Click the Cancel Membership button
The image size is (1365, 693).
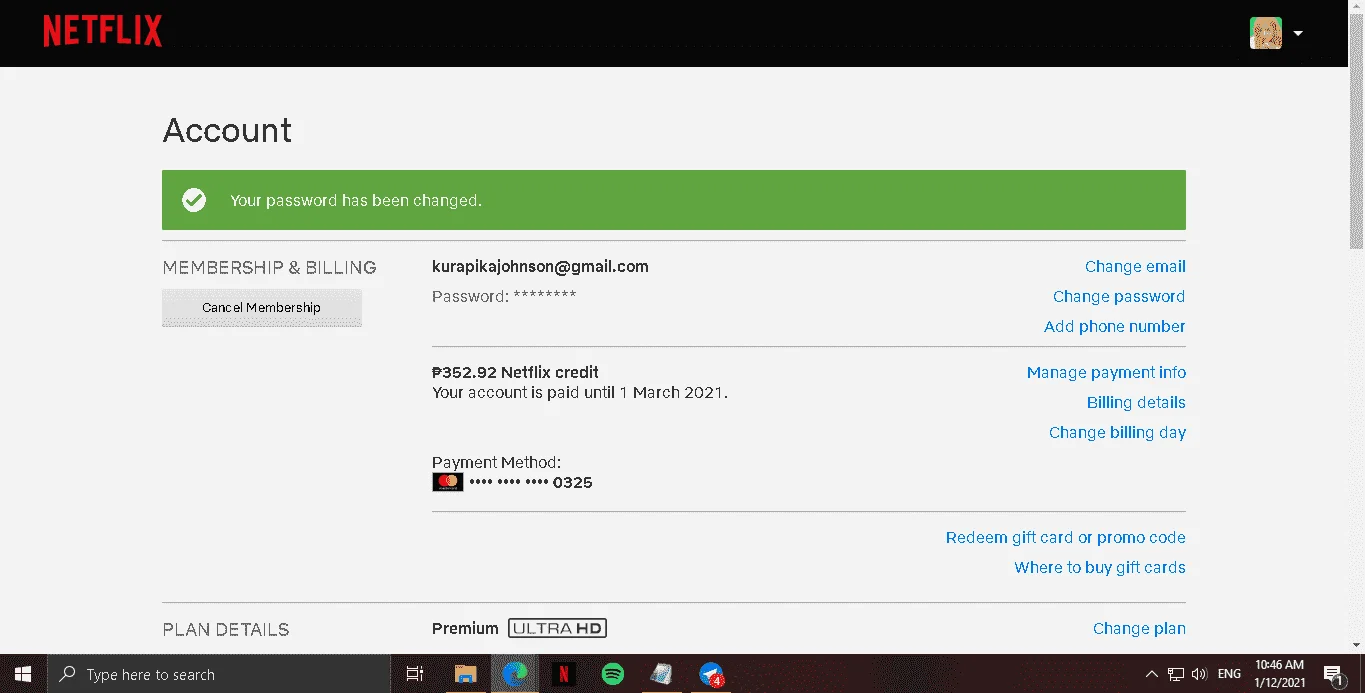[x=262, y=307]
